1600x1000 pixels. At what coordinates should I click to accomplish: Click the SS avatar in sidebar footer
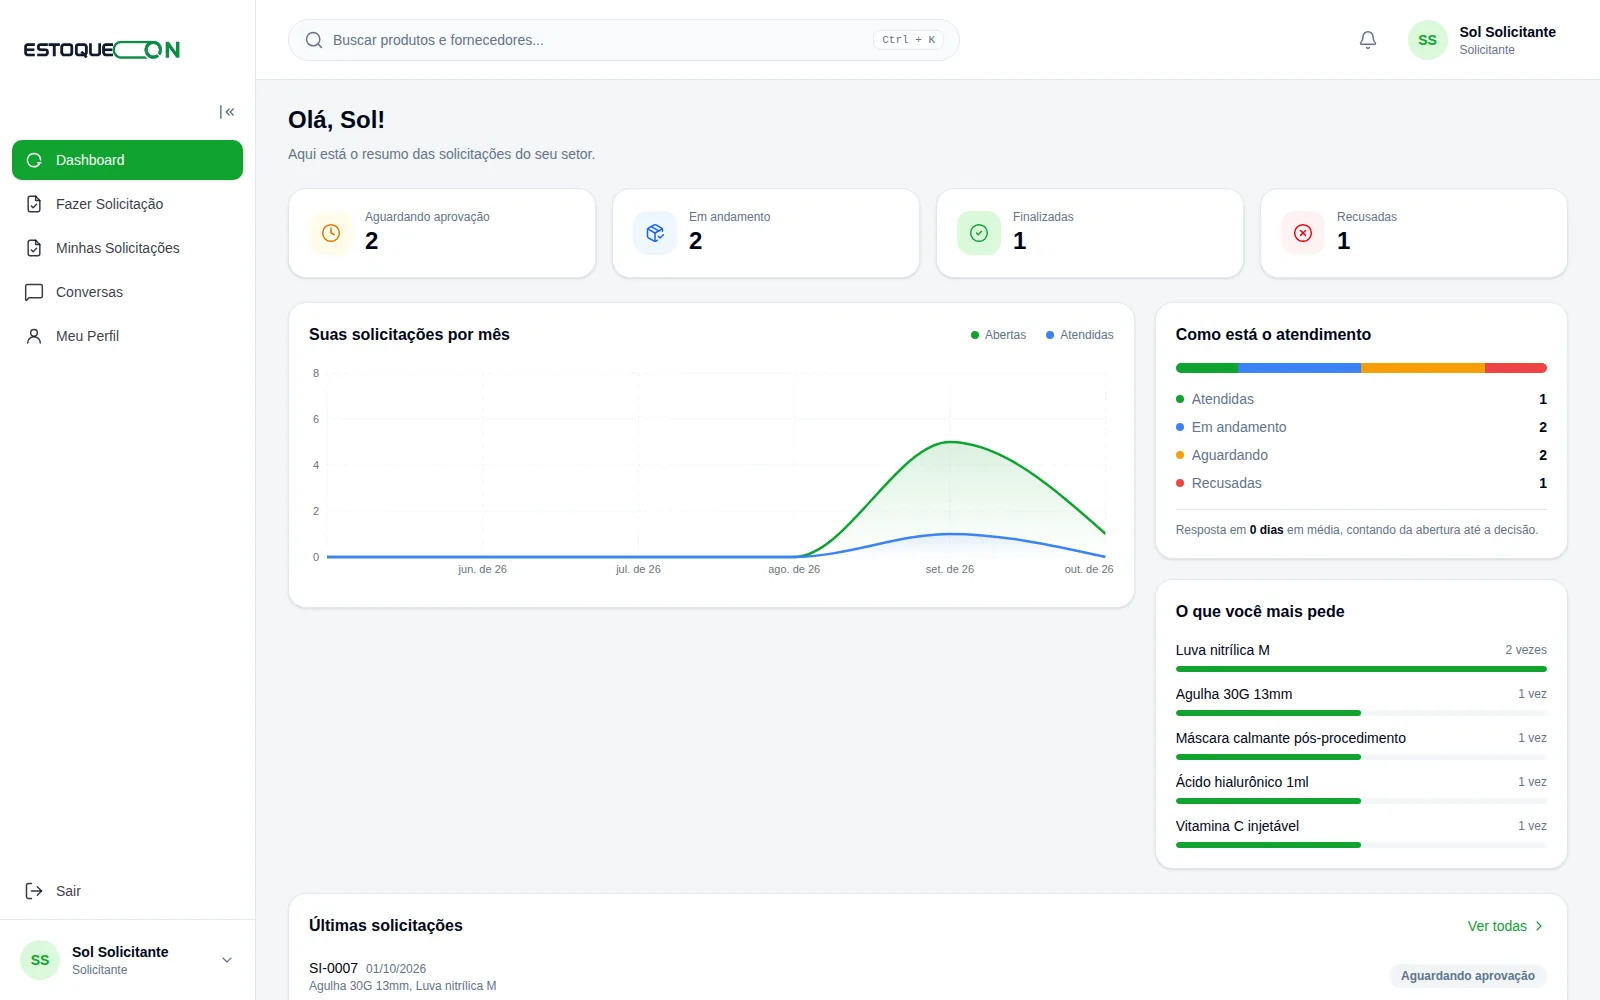(40, 960)
